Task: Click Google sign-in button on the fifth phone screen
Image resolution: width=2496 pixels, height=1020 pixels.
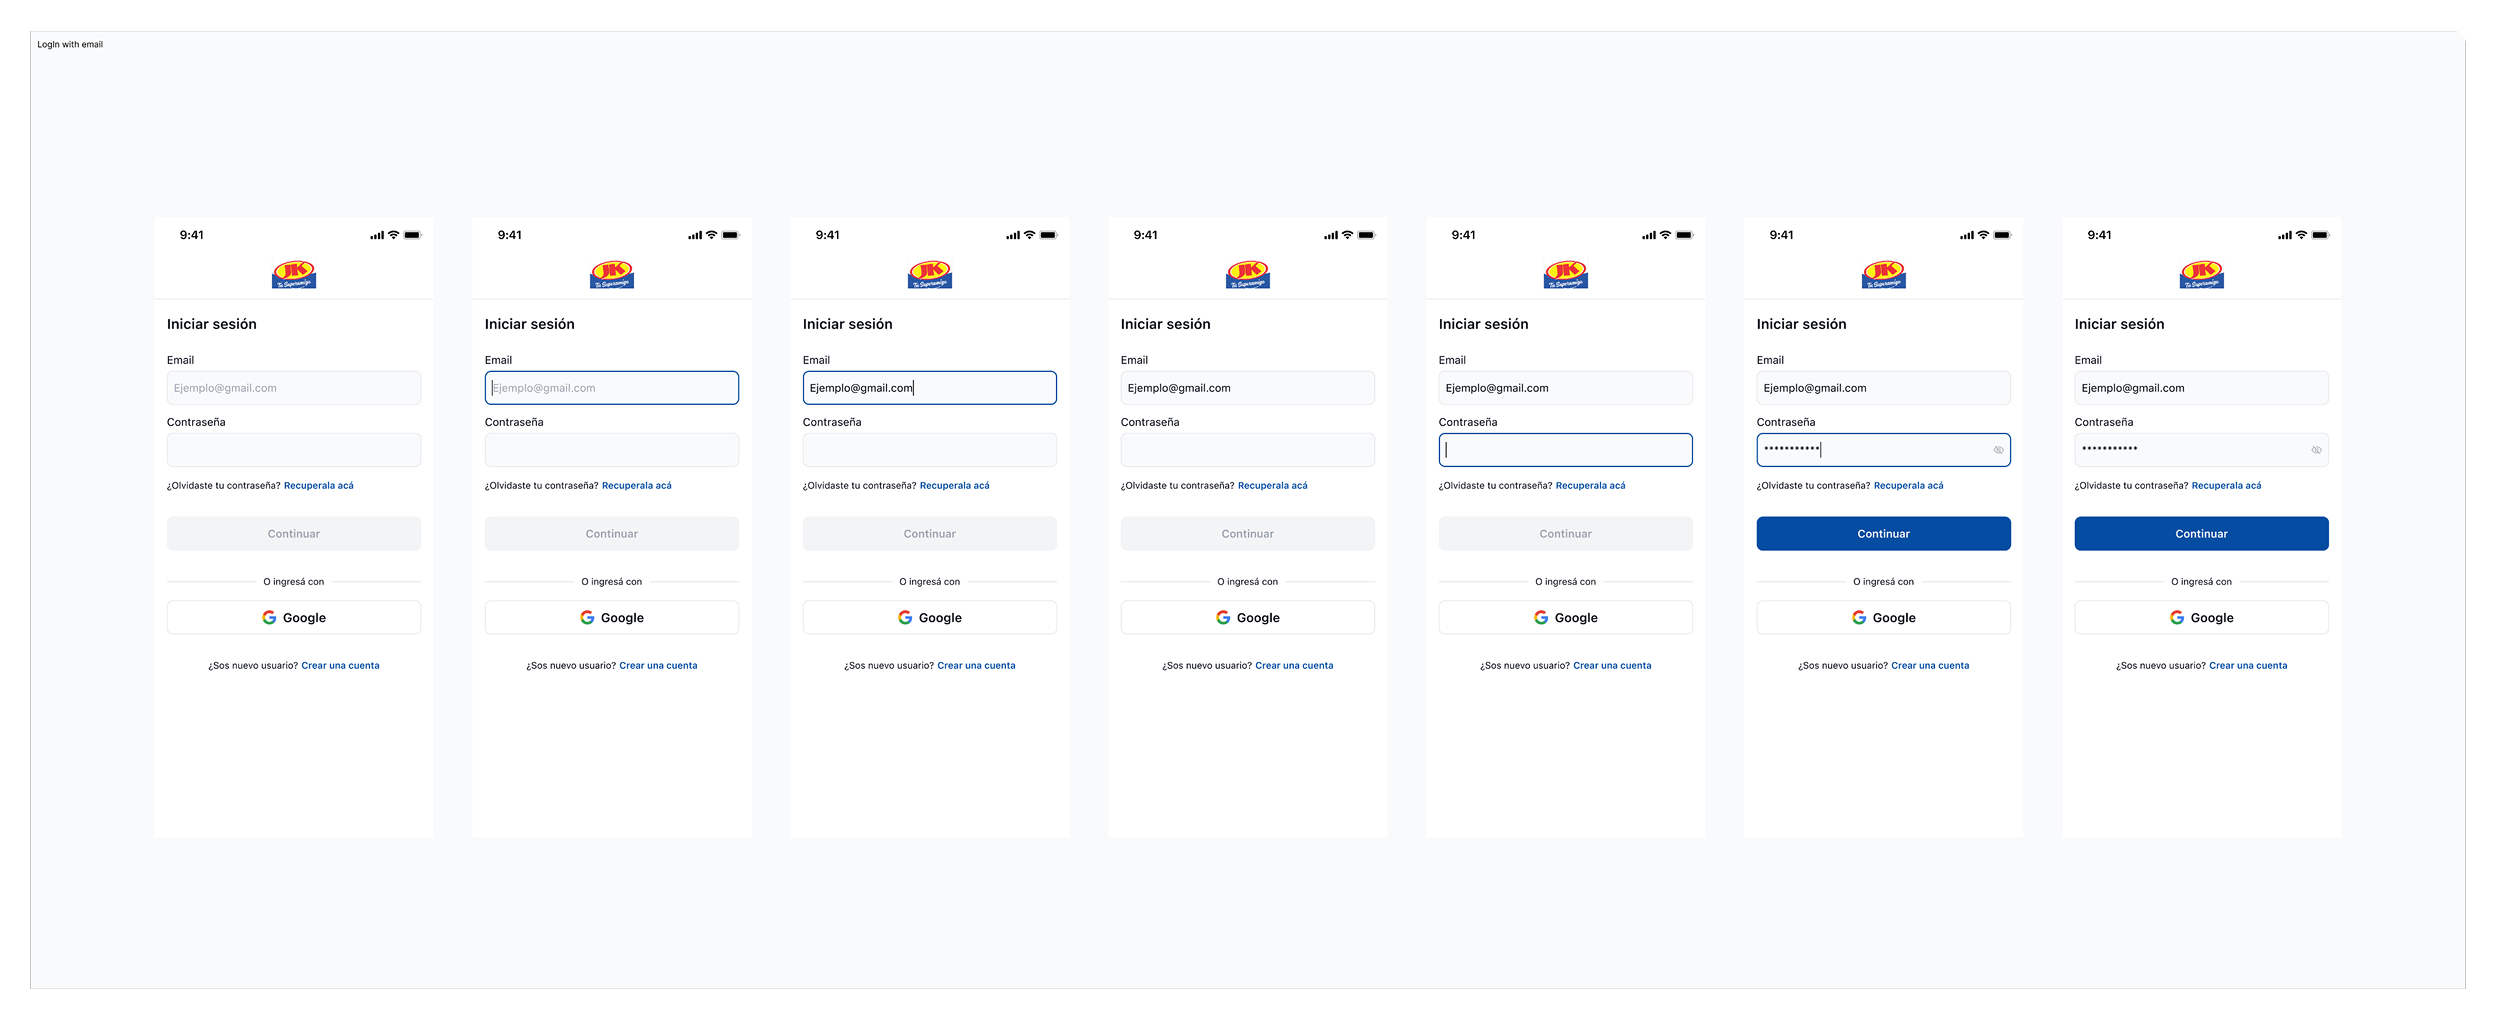Action: coord(1566,618)
